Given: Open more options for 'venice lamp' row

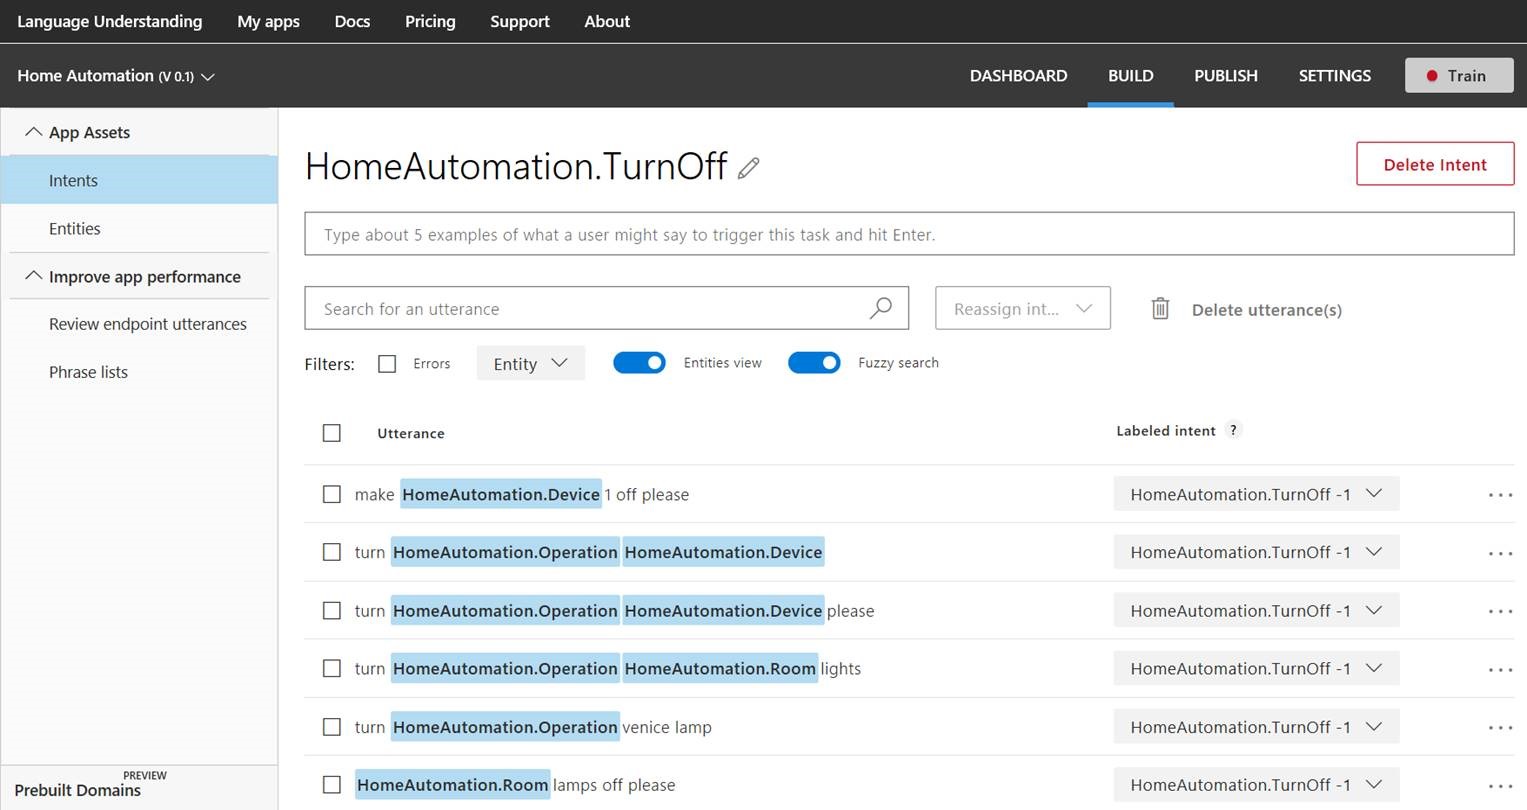Looking at the screenshot, I should pyautogui.click(x=1500, y=727).
